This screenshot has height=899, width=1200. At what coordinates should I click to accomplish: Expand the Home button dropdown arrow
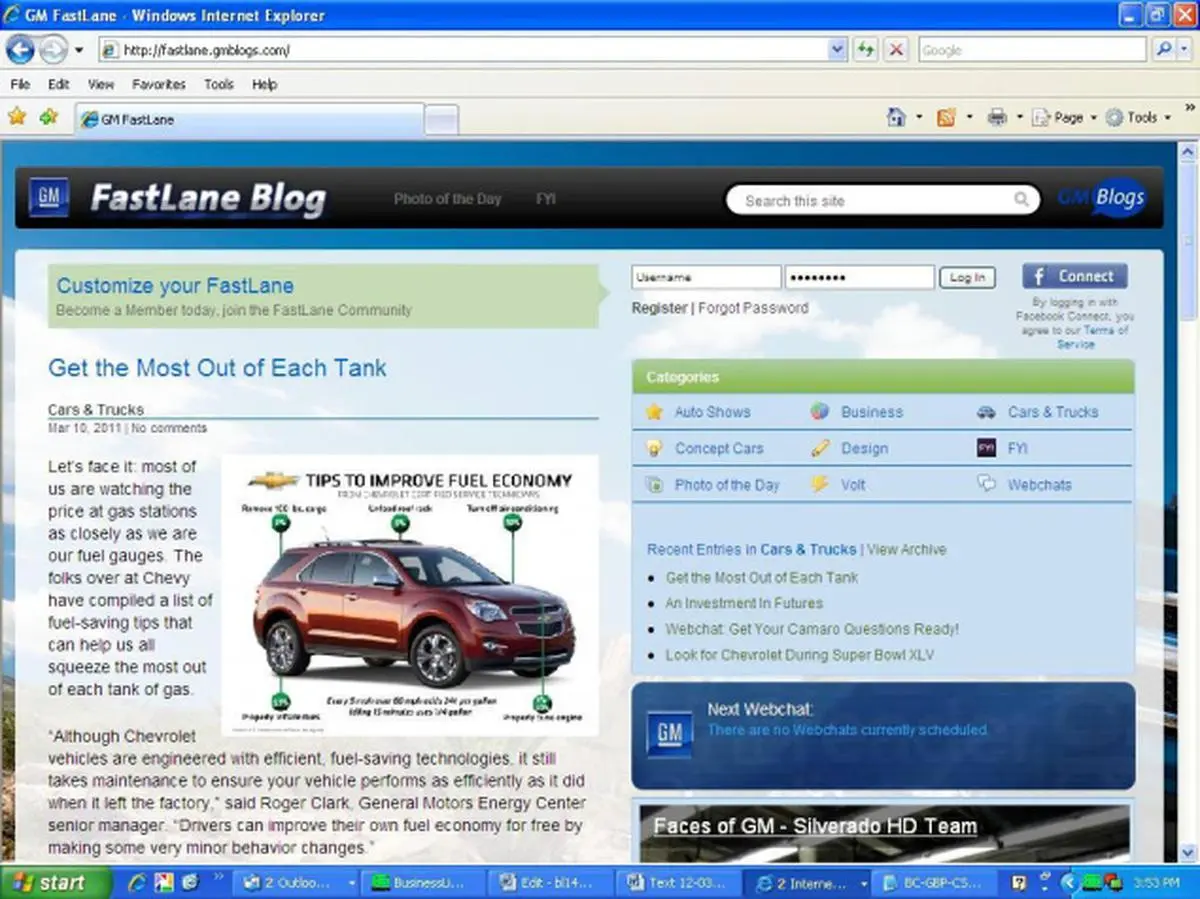coord(919,117)
